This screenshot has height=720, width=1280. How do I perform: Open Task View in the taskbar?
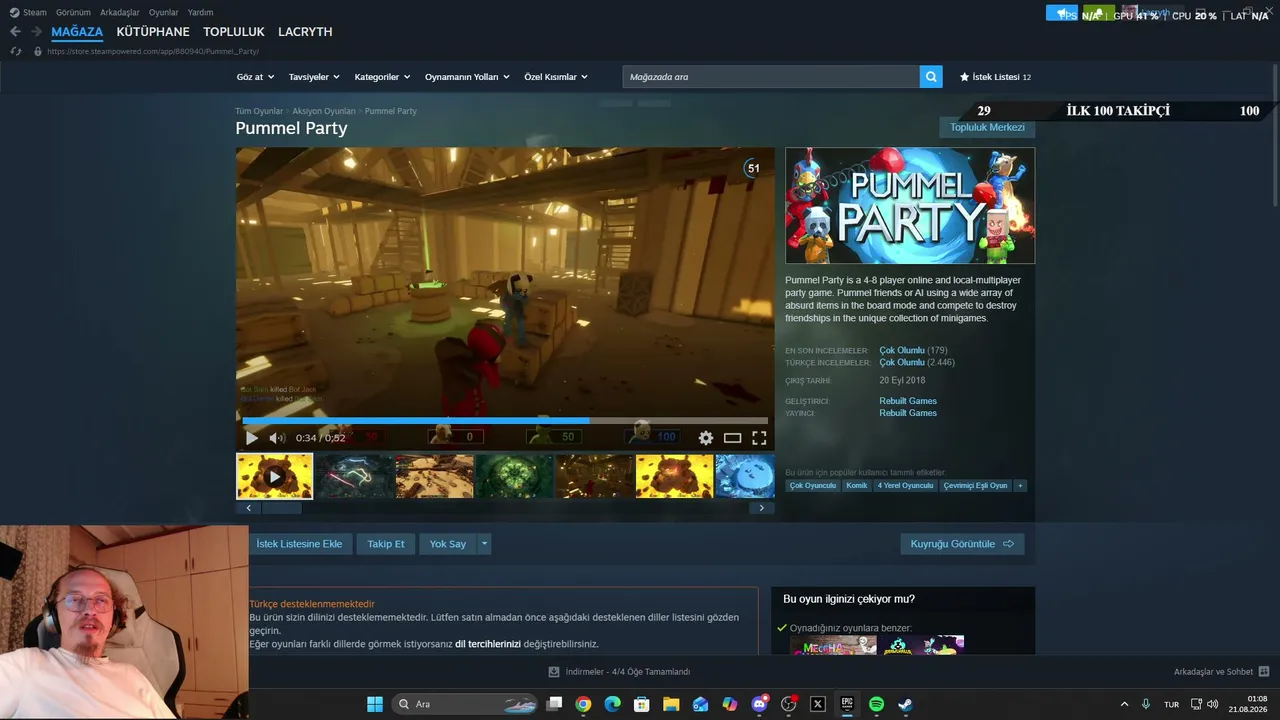pyautogui.click(x=554, y=704)
